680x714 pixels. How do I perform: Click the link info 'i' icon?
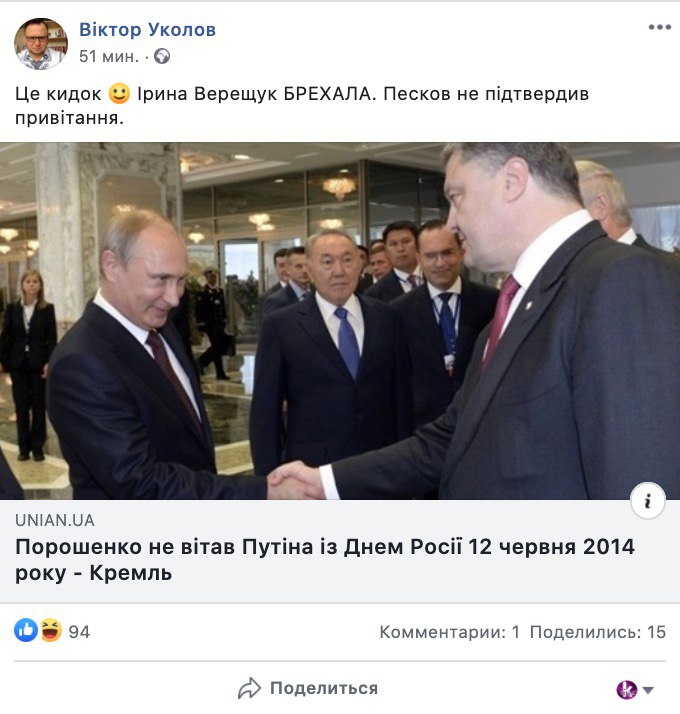pos(648,501)
